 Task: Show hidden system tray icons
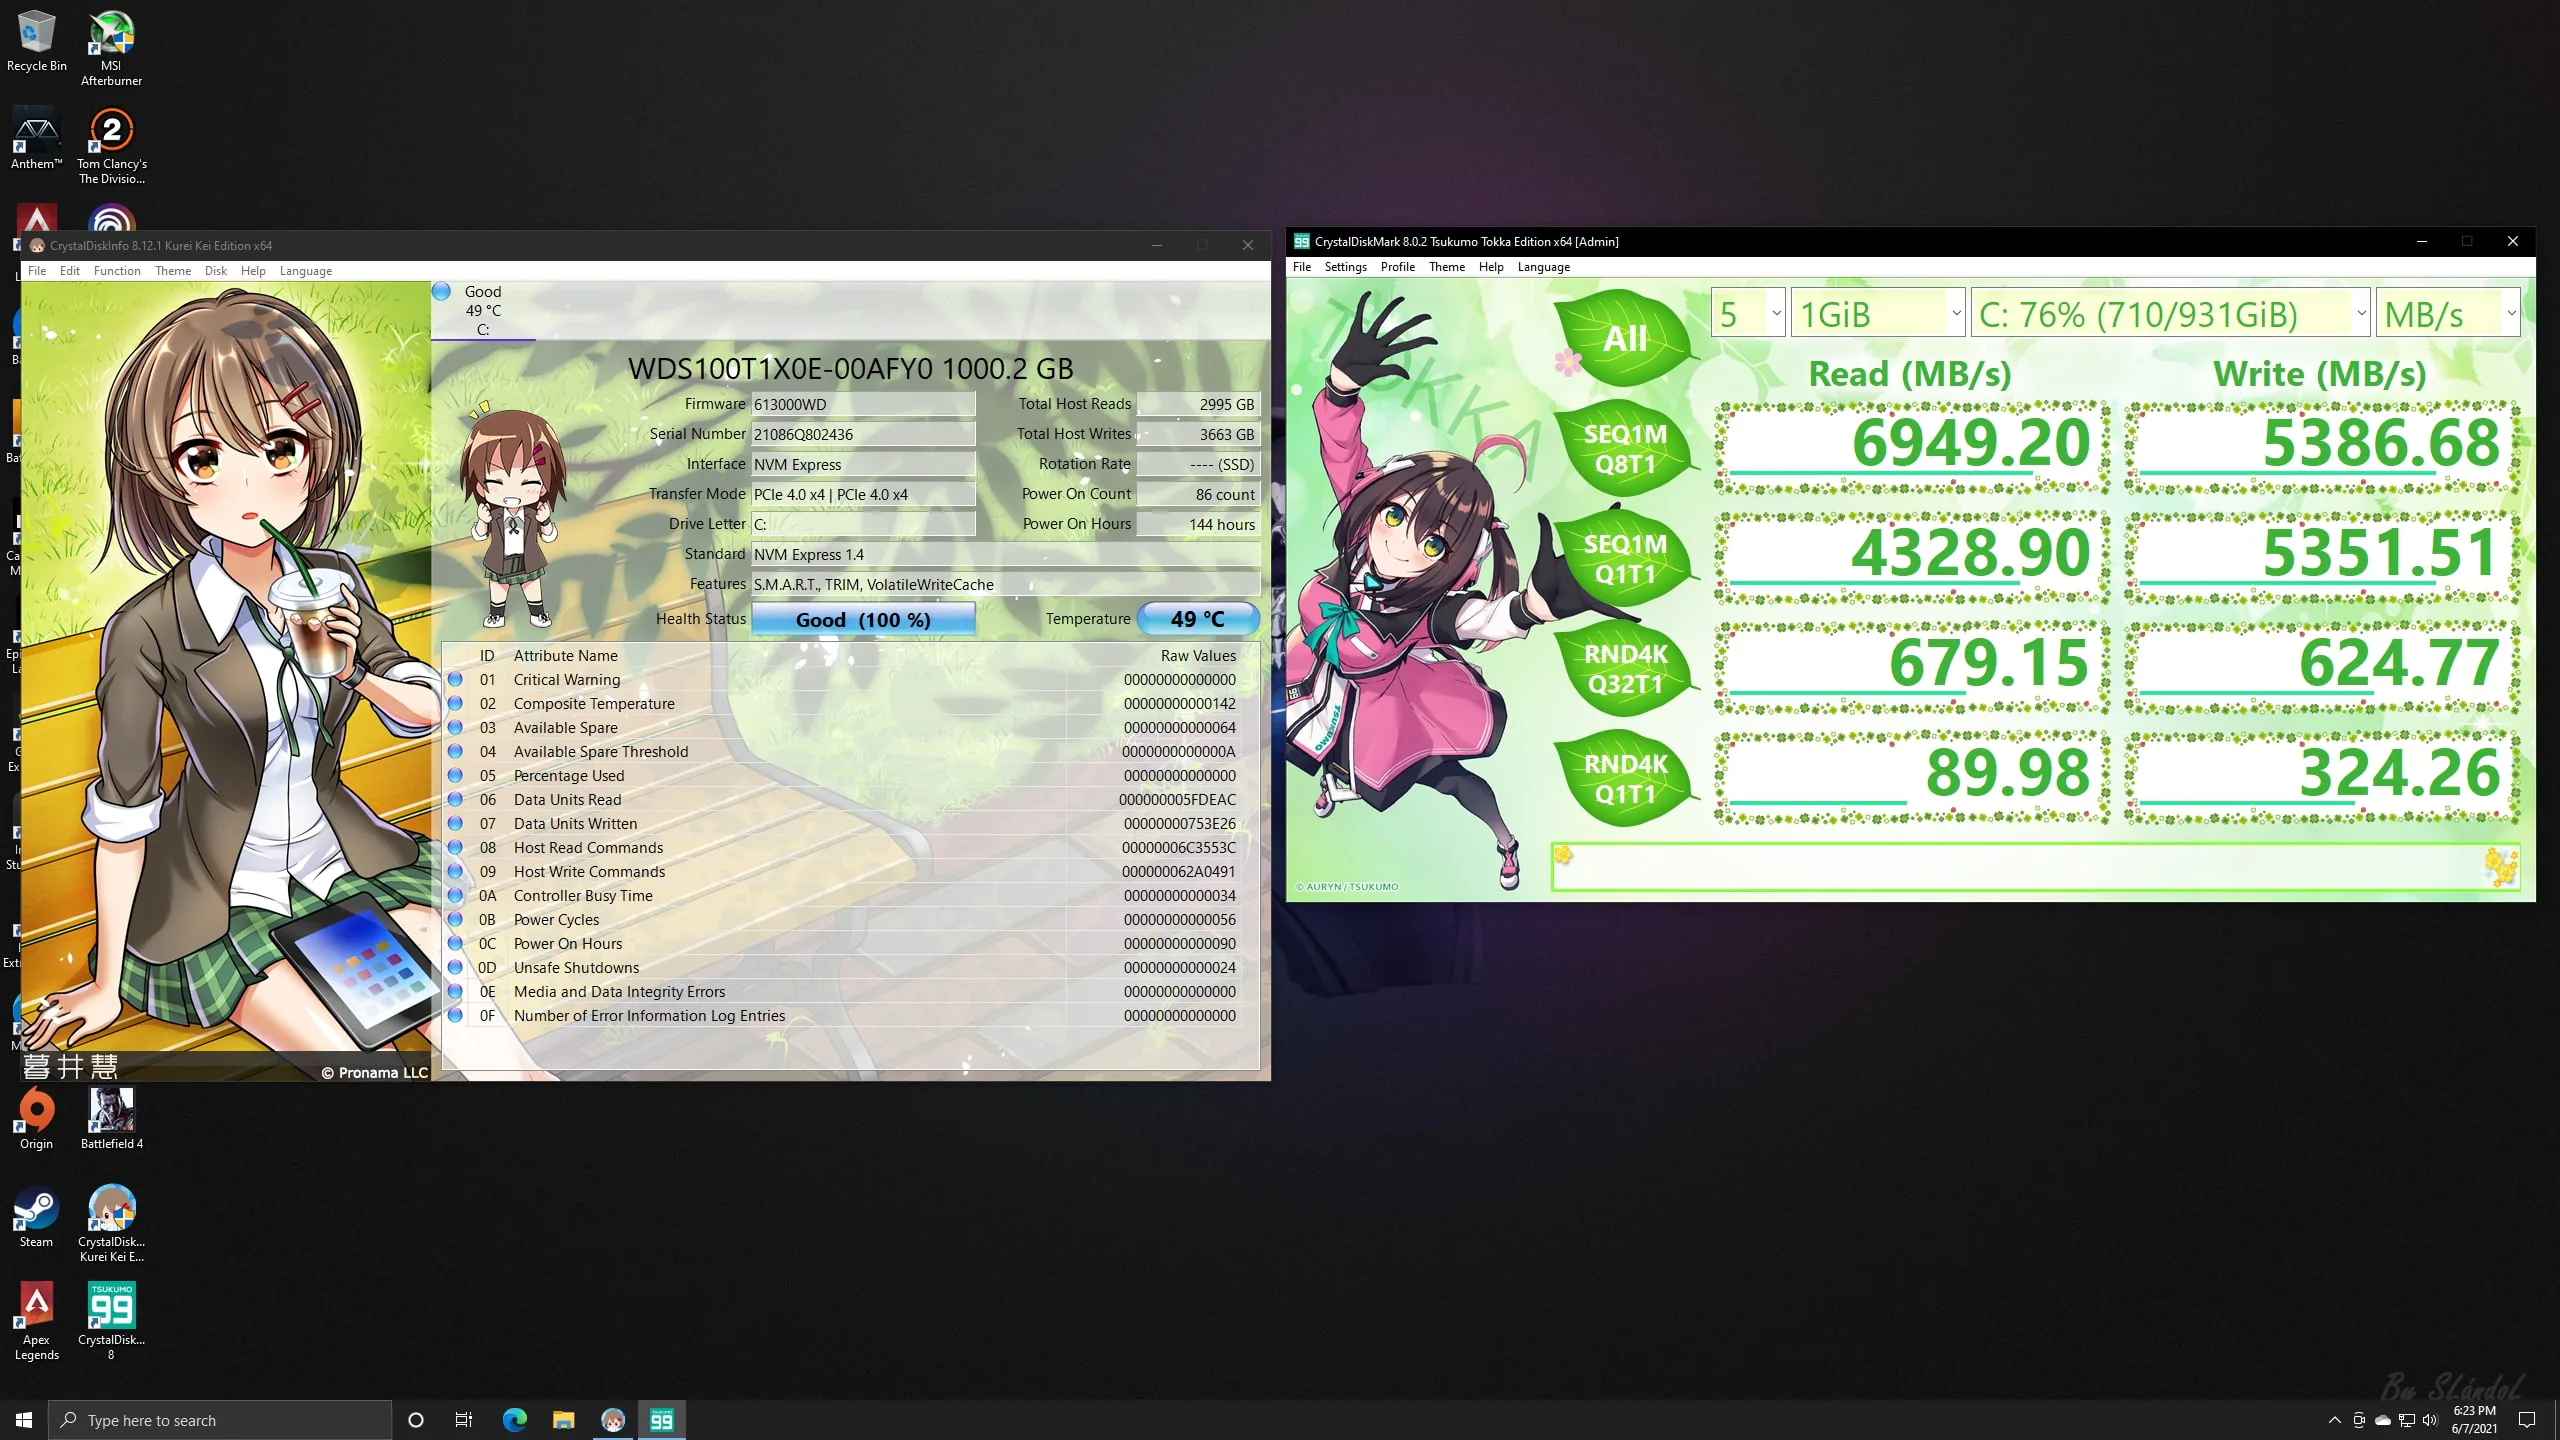[2334, 1420]
